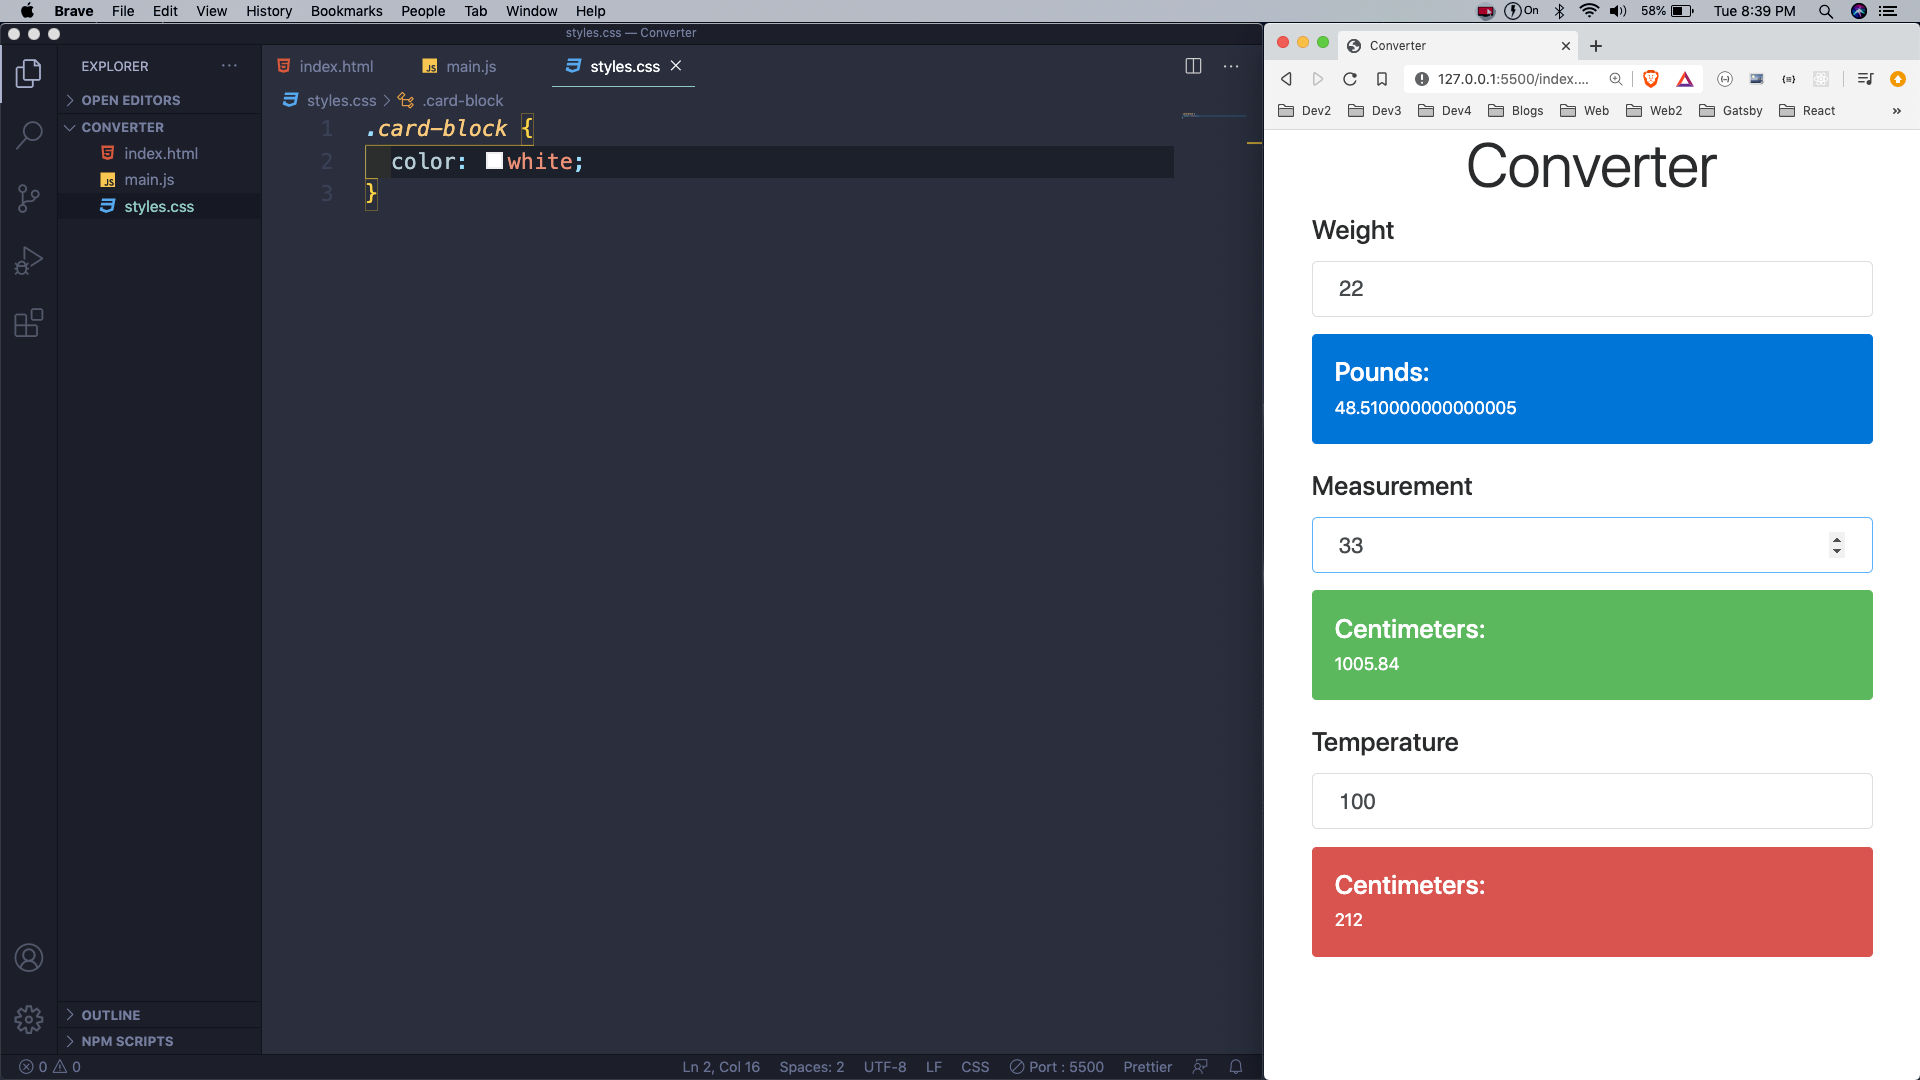Click the Measurement input field
Viewport: 1920px width, 1080px height.
[x=1591, y=545]
